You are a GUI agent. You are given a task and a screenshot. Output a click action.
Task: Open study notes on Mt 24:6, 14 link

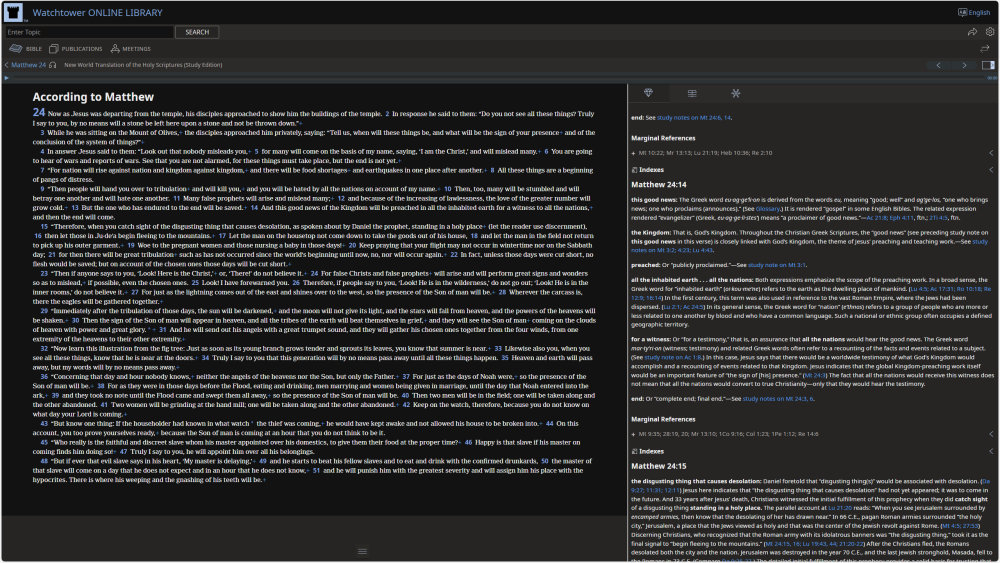point(694,118)
